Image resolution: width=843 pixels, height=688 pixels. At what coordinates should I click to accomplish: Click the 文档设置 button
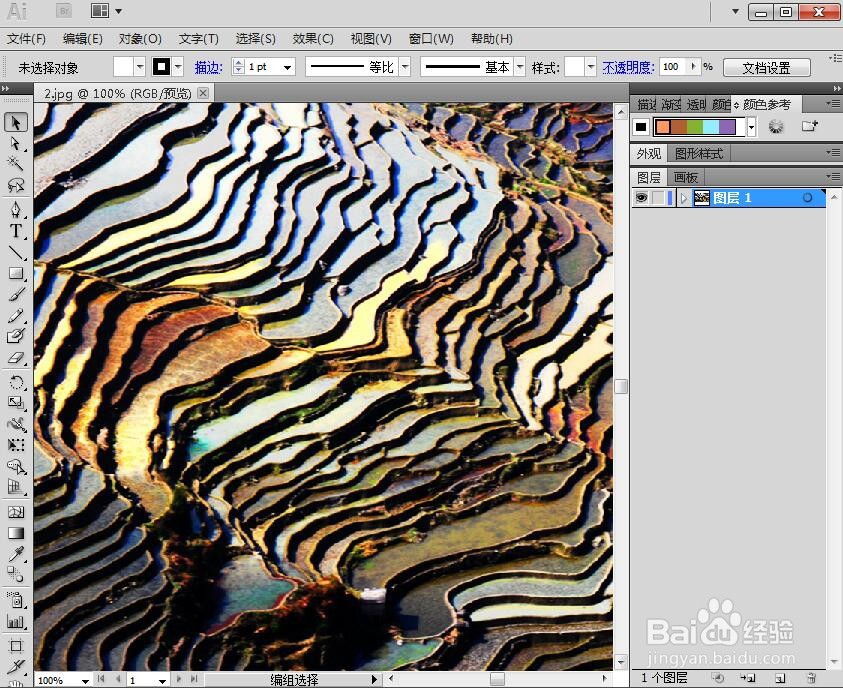pyautogui.click(x=767, y=68)
